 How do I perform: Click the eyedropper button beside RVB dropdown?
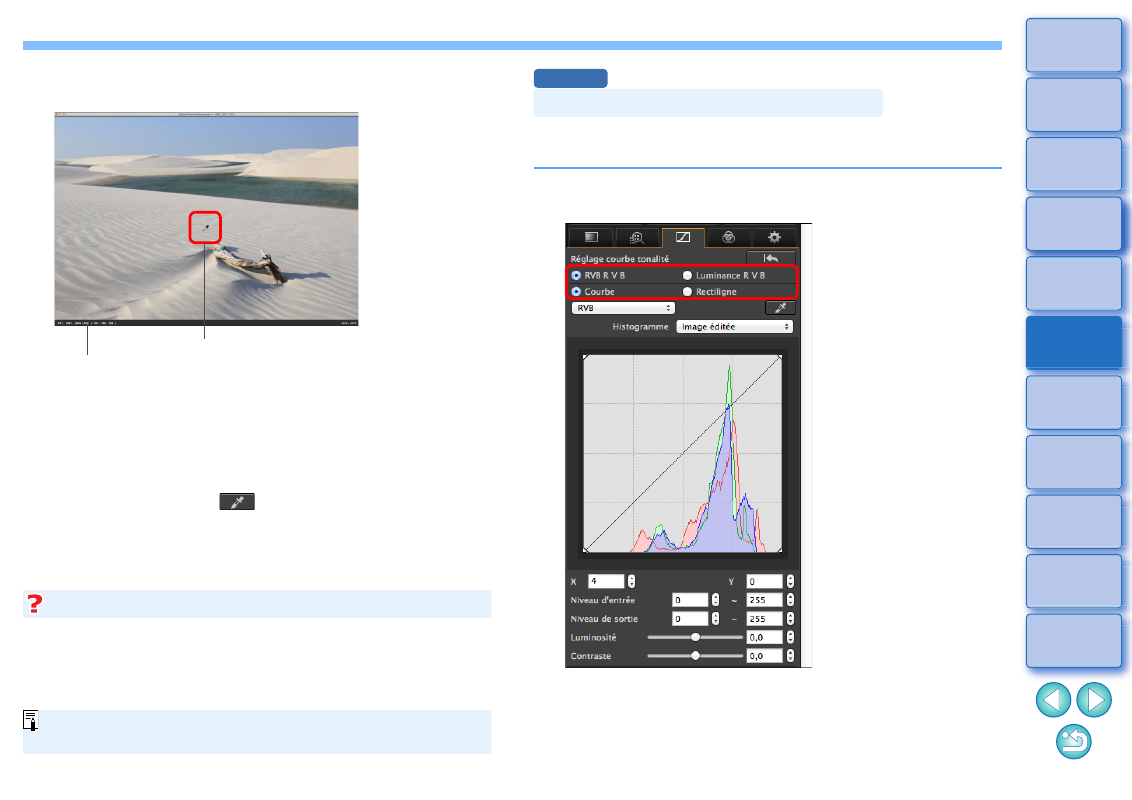point(778,308)
